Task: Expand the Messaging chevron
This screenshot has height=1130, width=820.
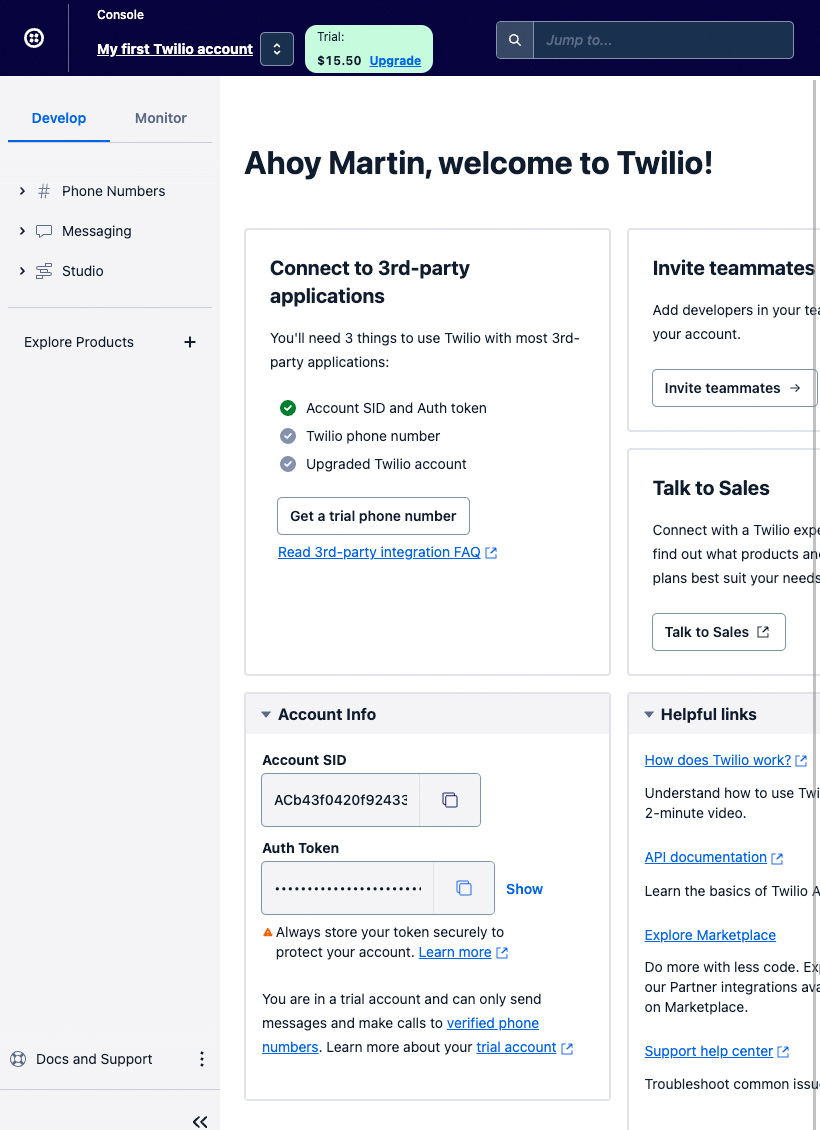Action: click(x=22, y=231)
